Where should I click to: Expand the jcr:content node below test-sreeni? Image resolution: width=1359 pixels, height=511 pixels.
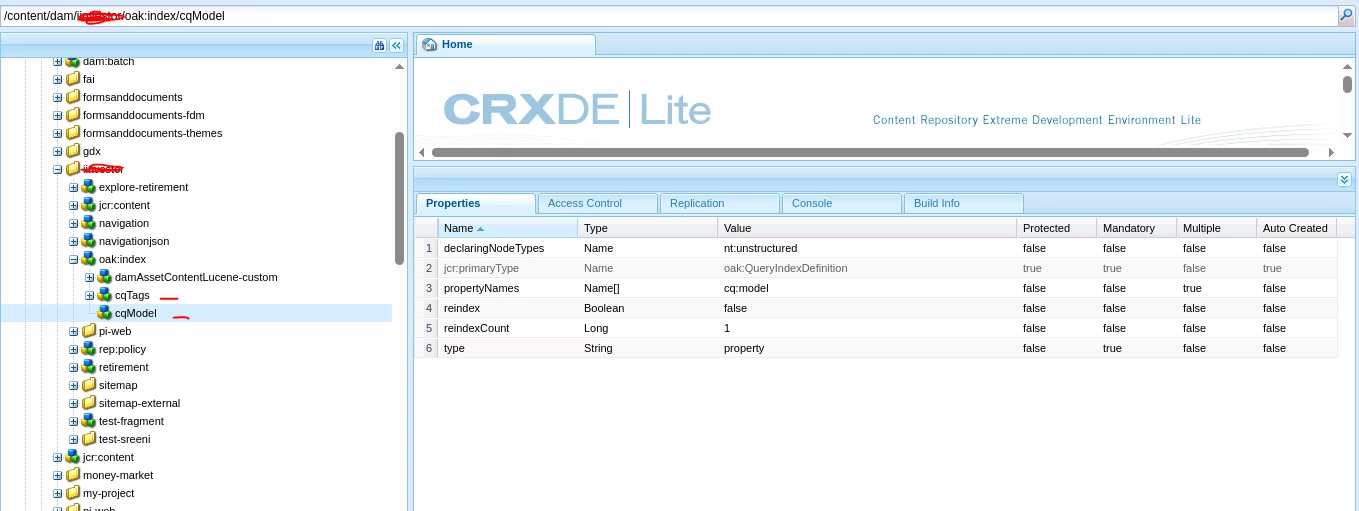pos(57,457)
